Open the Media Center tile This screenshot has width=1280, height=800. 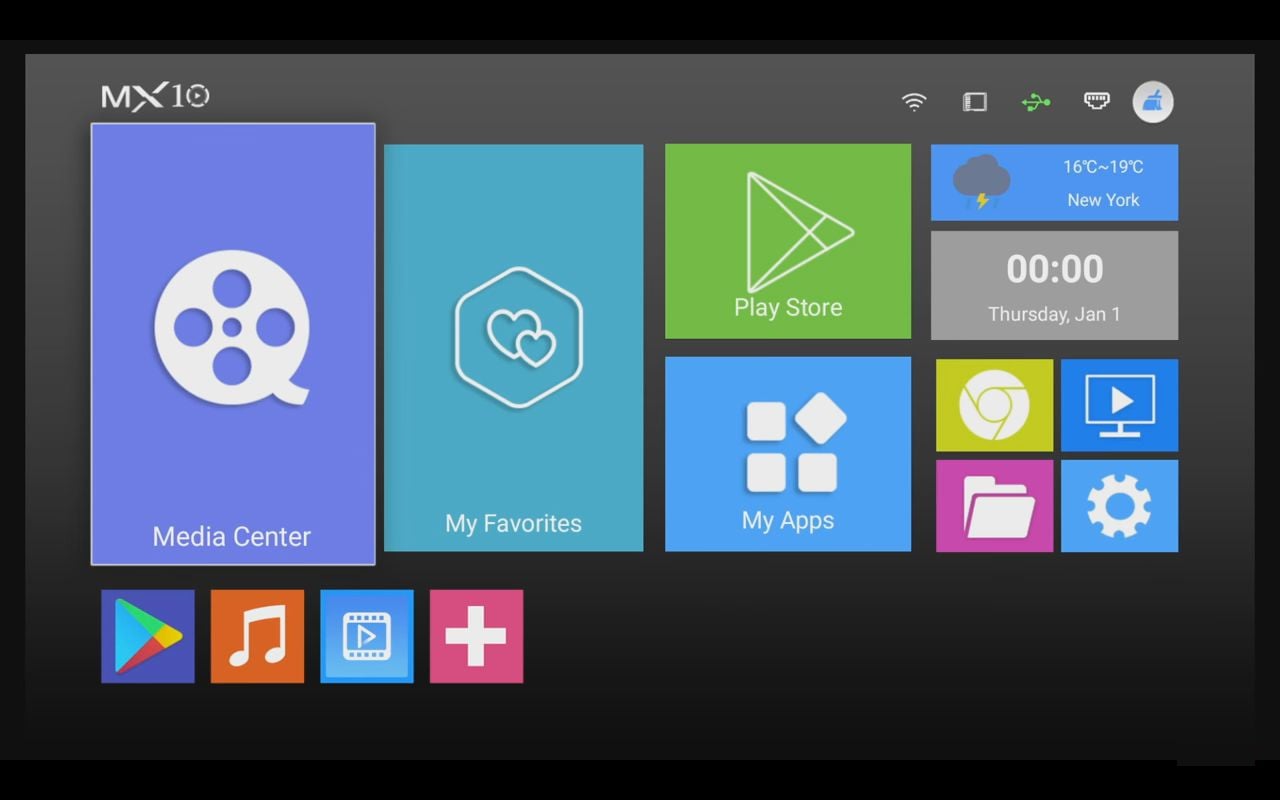click(233, 344)
